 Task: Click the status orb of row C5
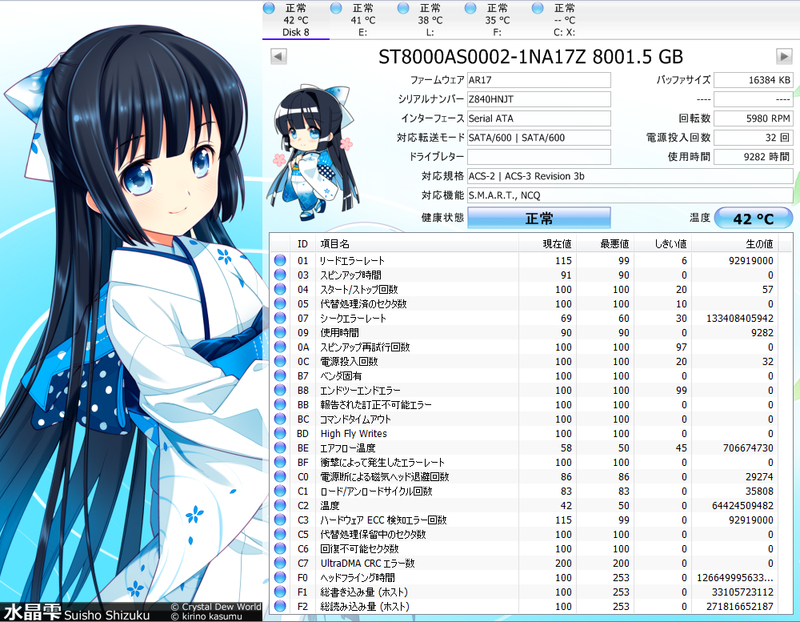point(280,534)
